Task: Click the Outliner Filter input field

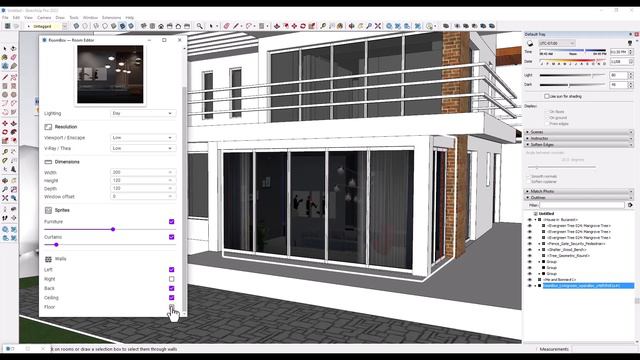Action: (x=582, y=205)
